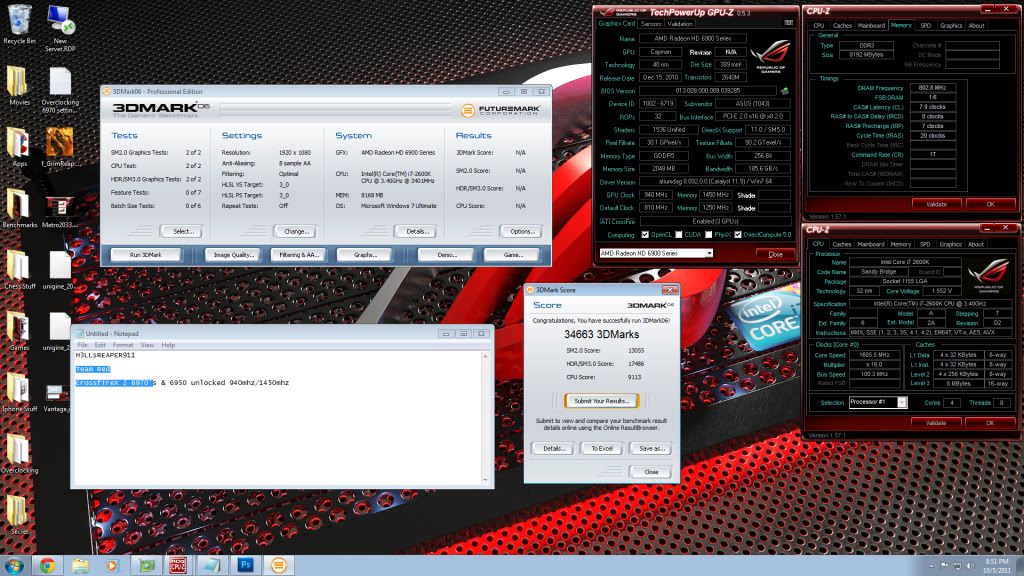The width and height of the screenshot is (1024, 576).
Task: Switch to ROG CPU-Z via its taskbar icon
Action: pyautogui.click(x=178, y=566)
